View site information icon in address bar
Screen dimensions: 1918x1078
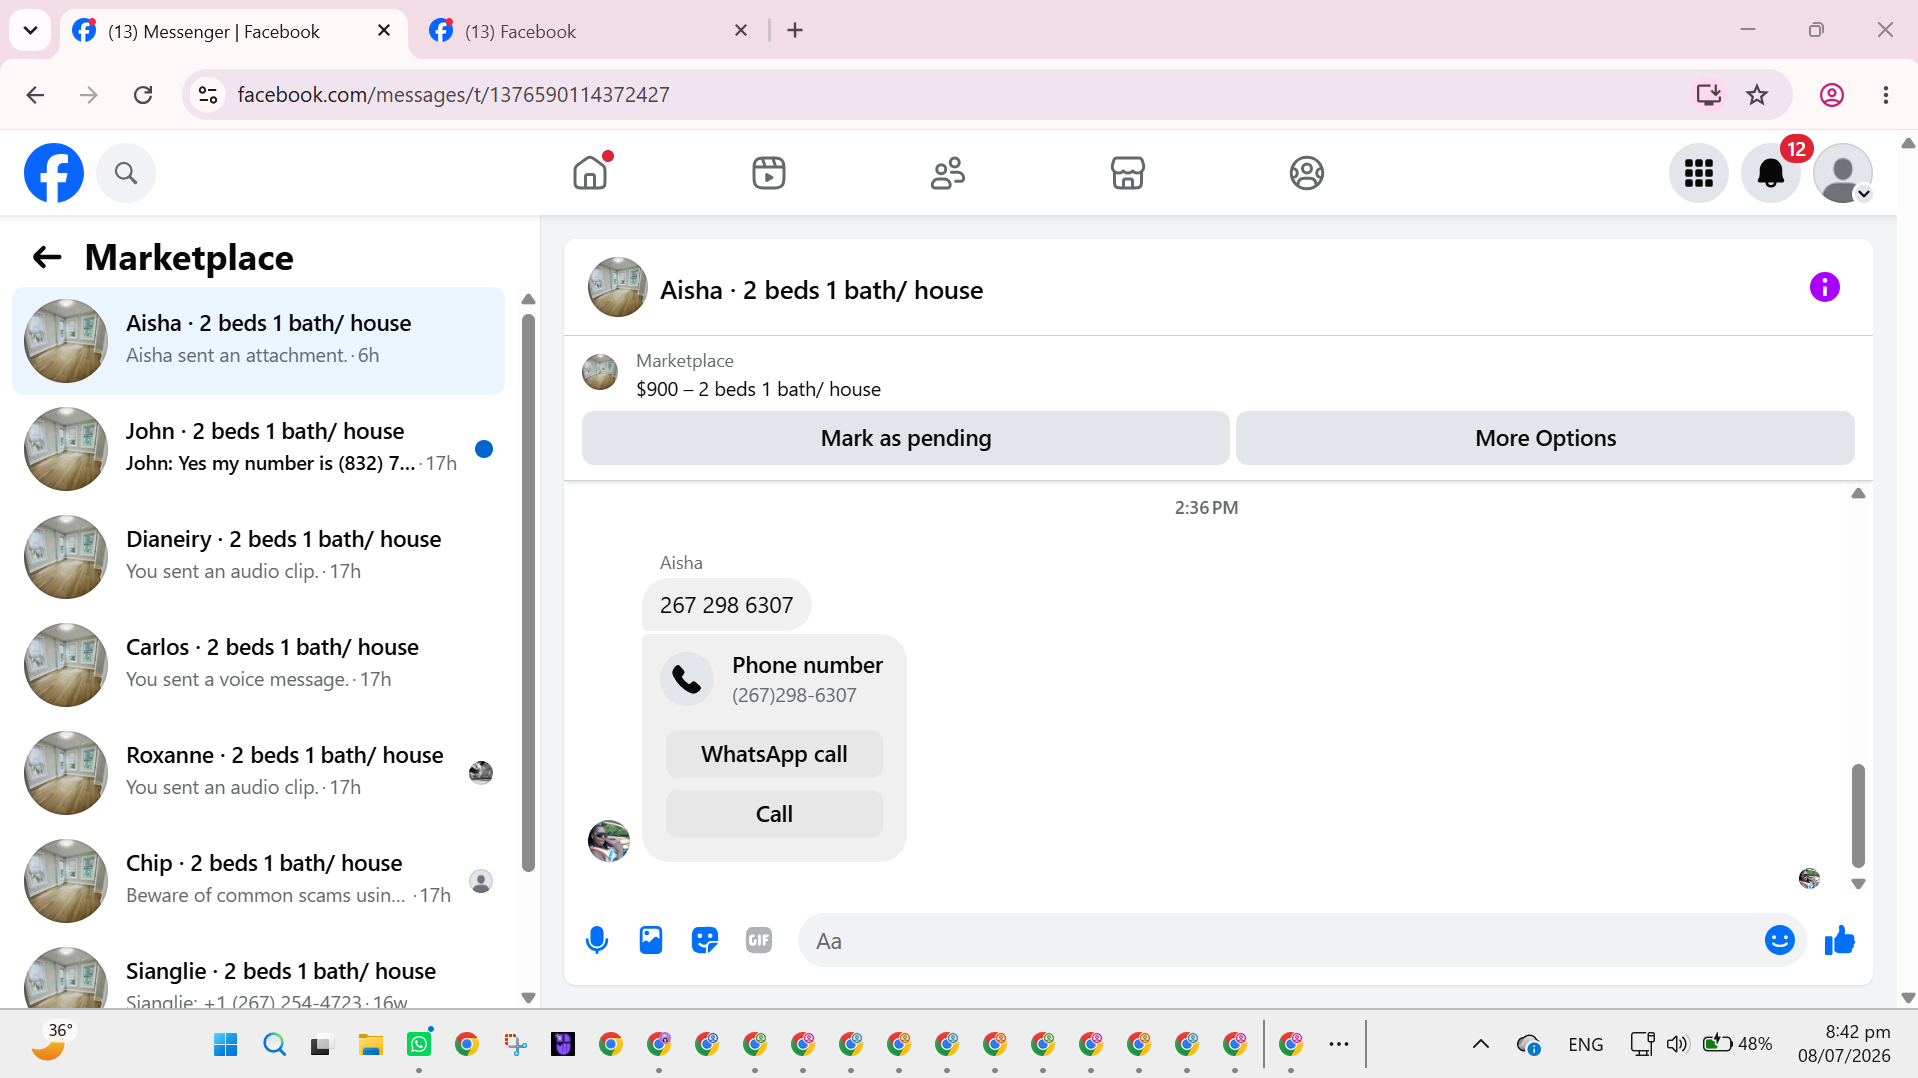(208, 95)
